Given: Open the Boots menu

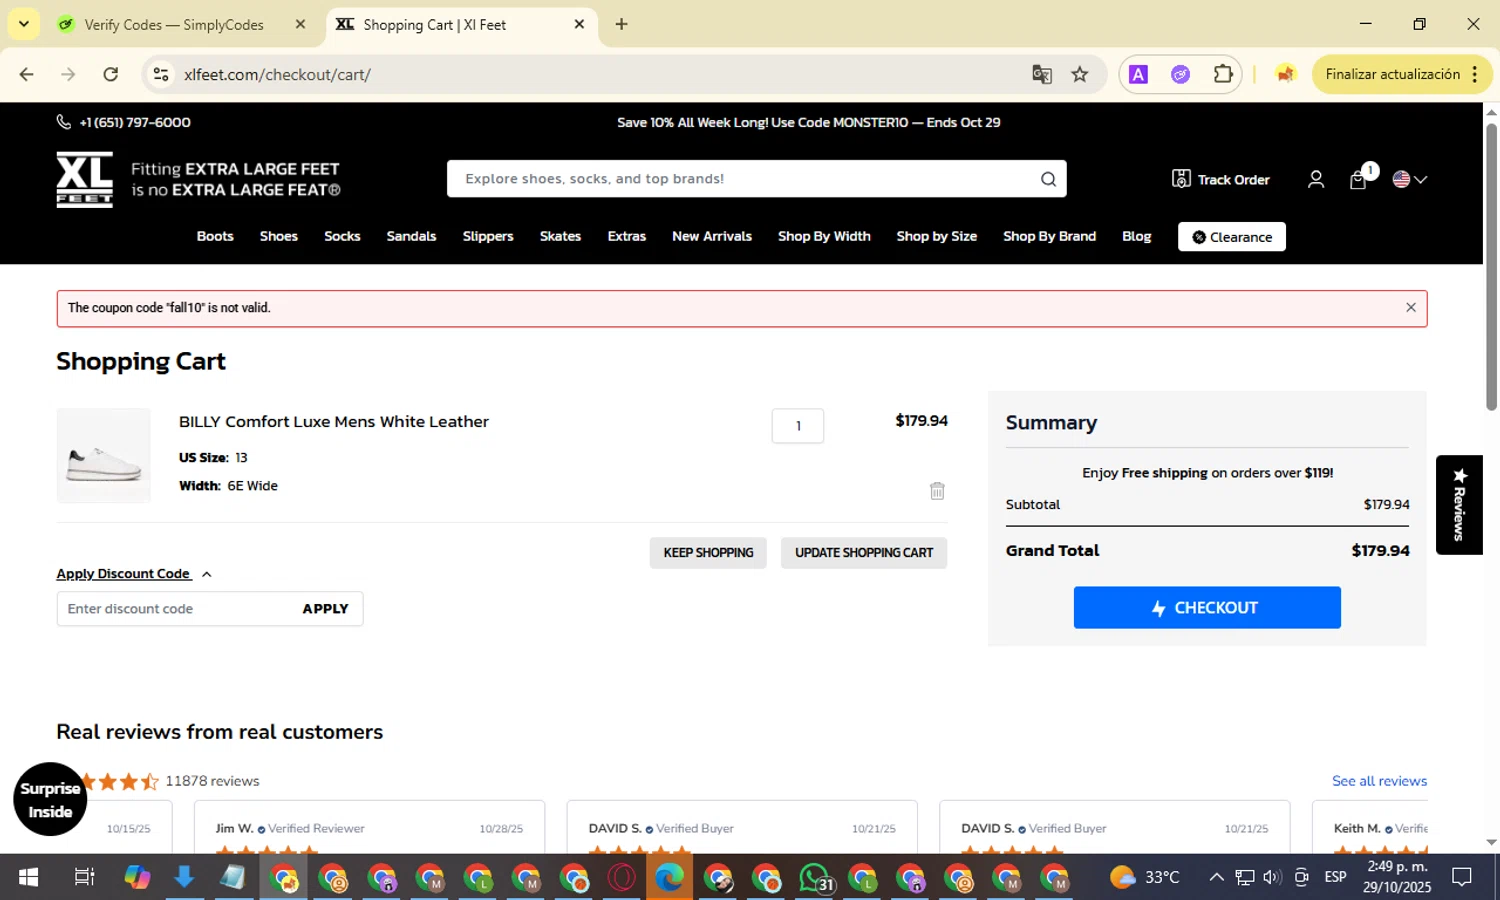Looking at the screenshot, I should point(215,236).
